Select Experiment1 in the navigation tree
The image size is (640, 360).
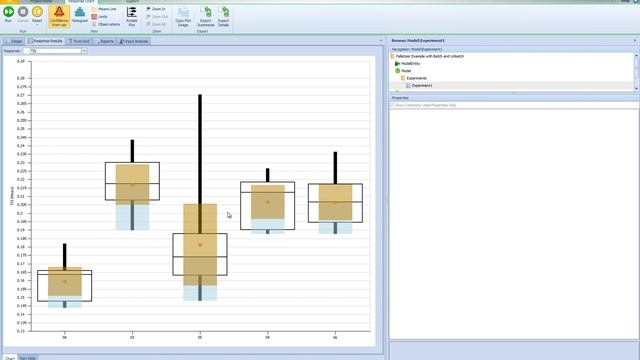pyautogui.click(x=422, y=86)
